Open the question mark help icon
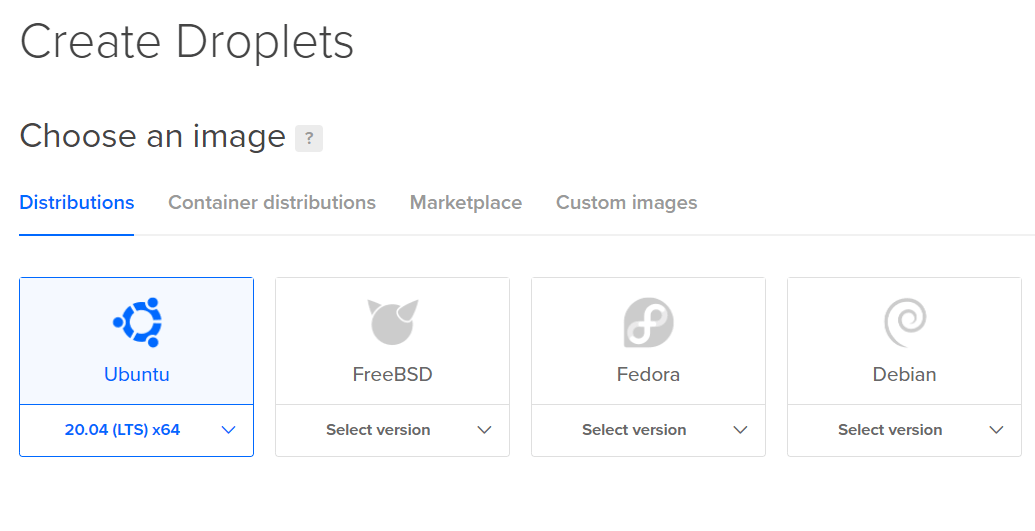The height and width of the screenshot is (531, 1035). click(x=309, y=138)
